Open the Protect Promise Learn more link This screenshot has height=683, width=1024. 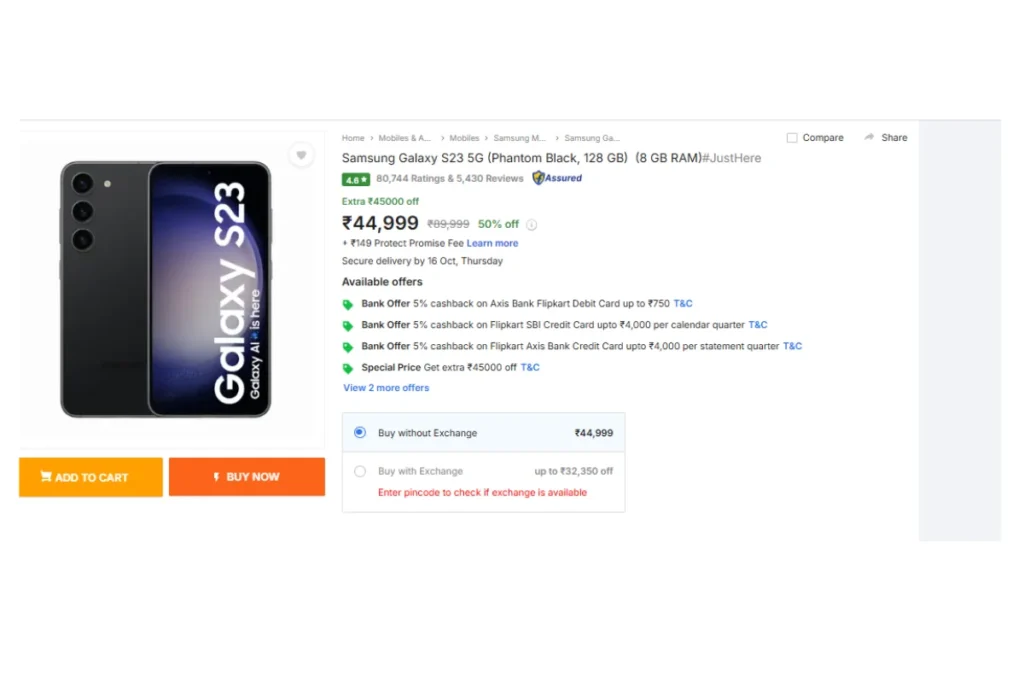492,243
